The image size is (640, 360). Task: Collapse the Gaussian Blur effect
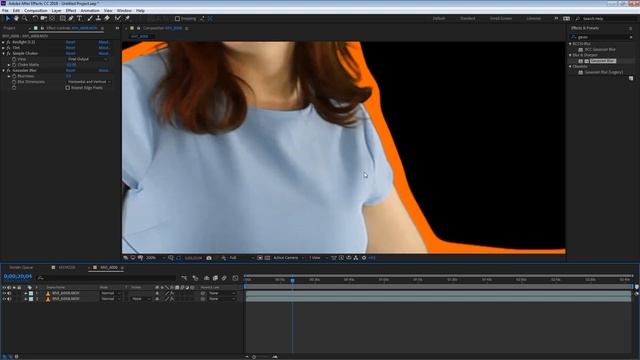click(3, 71)
